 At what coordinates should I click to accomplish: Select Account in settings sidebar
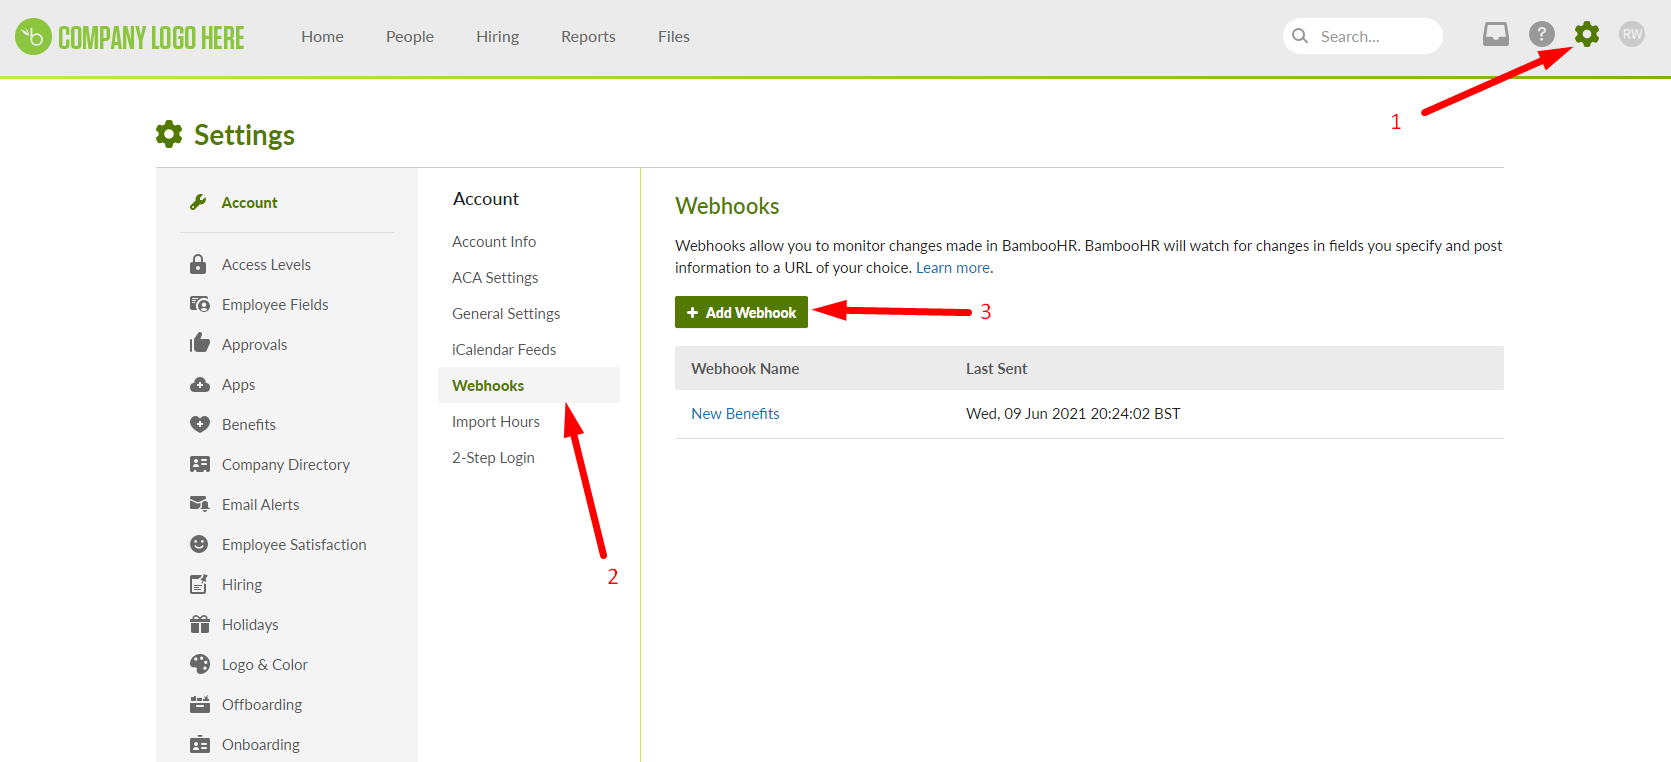pyautogui.click(x=249, y=202)
